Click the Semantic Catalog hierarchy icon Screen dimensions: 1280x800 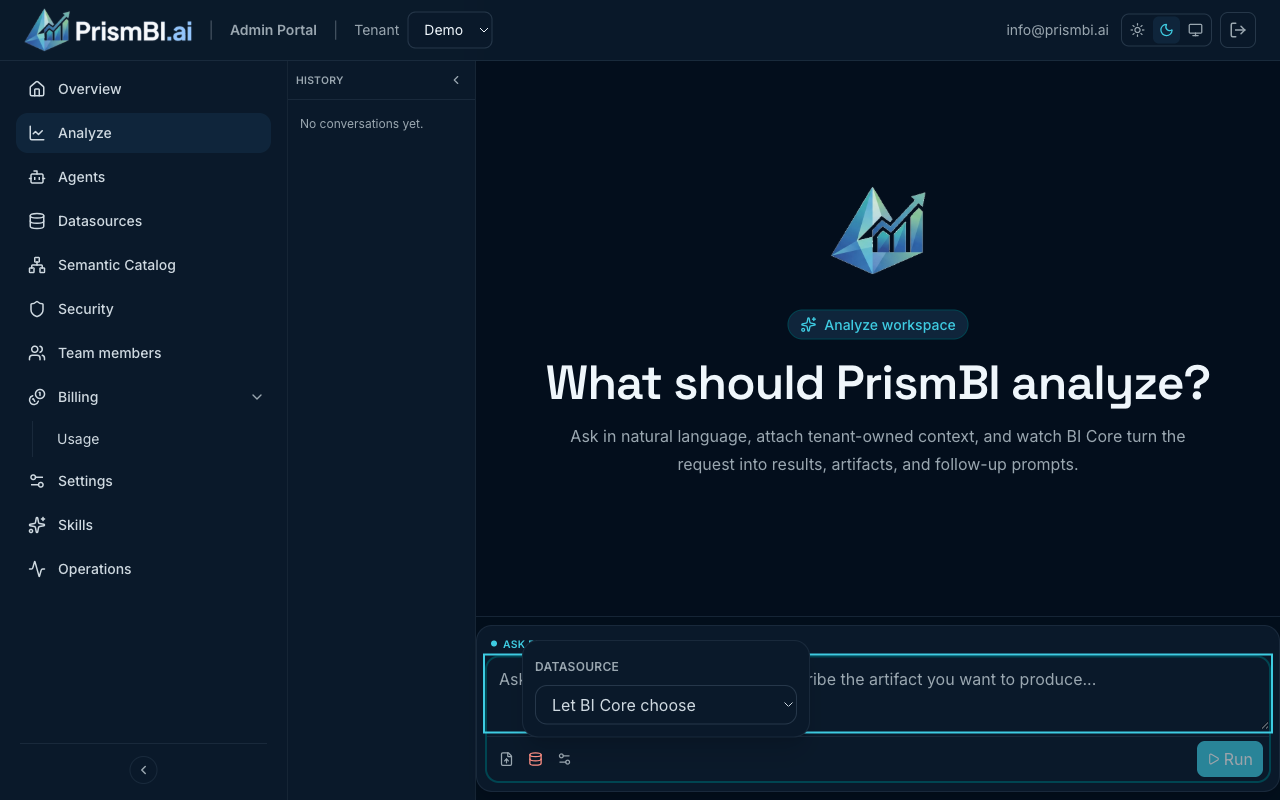tap(37, 265)
